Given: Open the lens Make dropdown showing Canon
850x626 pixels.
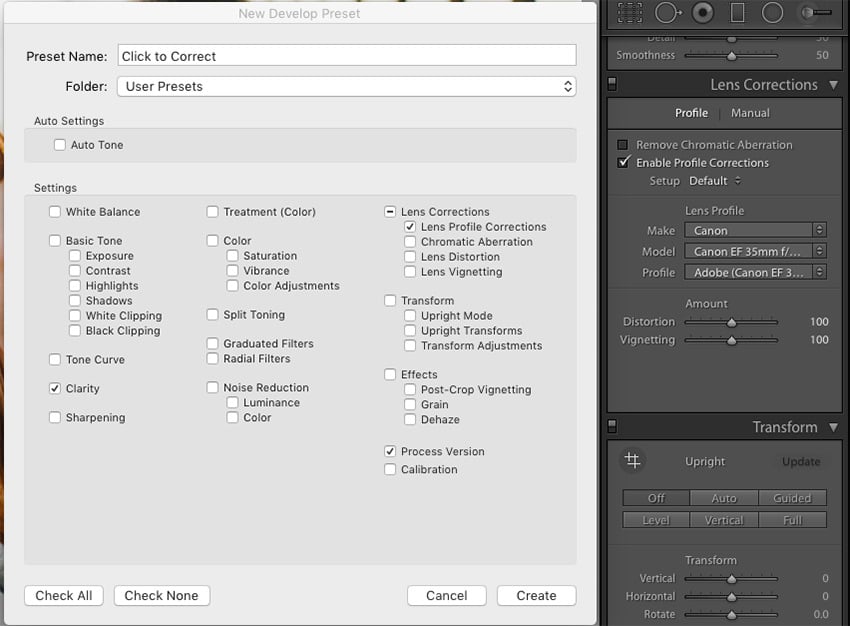Looking at the screenshot, I should [755, 230].
